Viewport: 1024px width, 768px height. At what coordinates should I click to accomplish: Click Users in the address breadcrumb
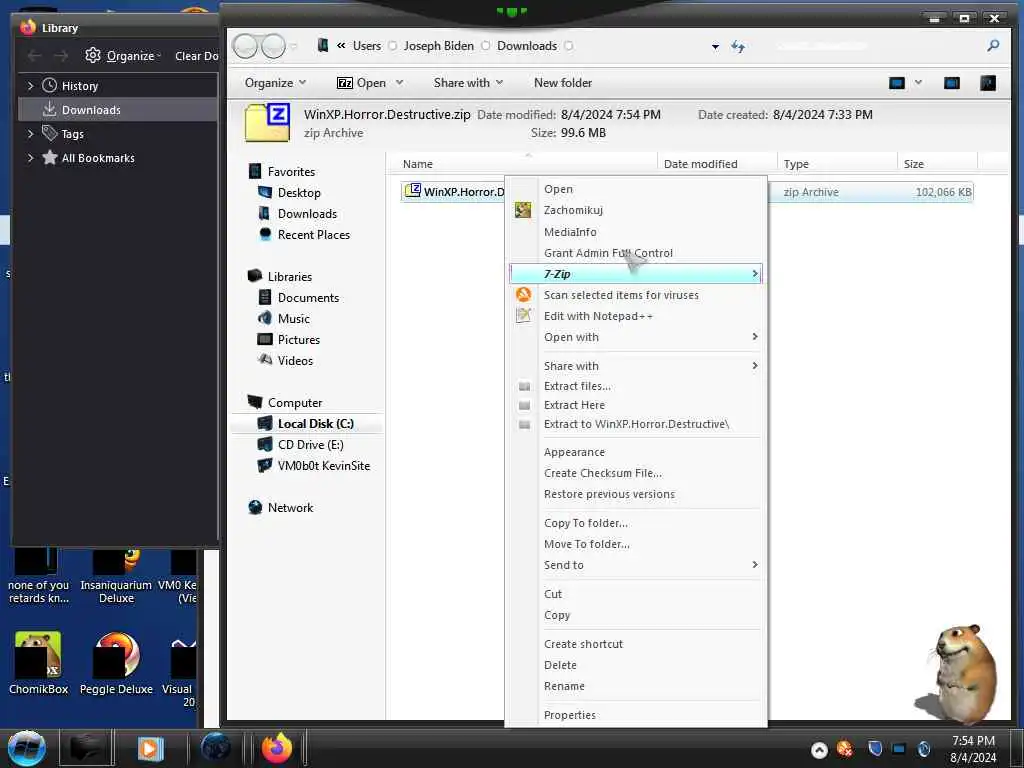[367, 46]
